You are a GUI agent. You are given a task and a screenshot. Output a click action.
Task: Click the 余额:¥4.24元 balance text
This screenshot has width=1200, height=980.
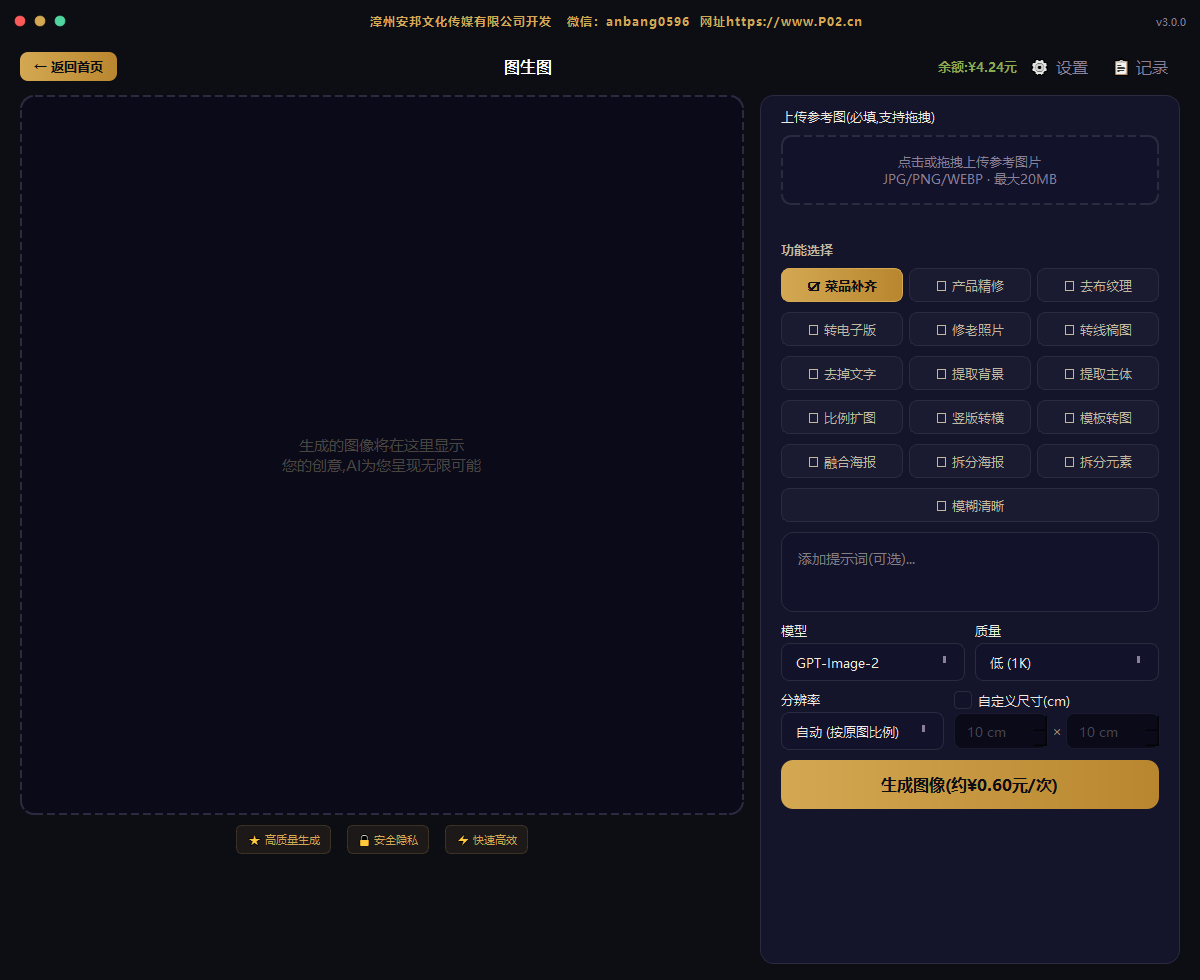tap(977, 67)
